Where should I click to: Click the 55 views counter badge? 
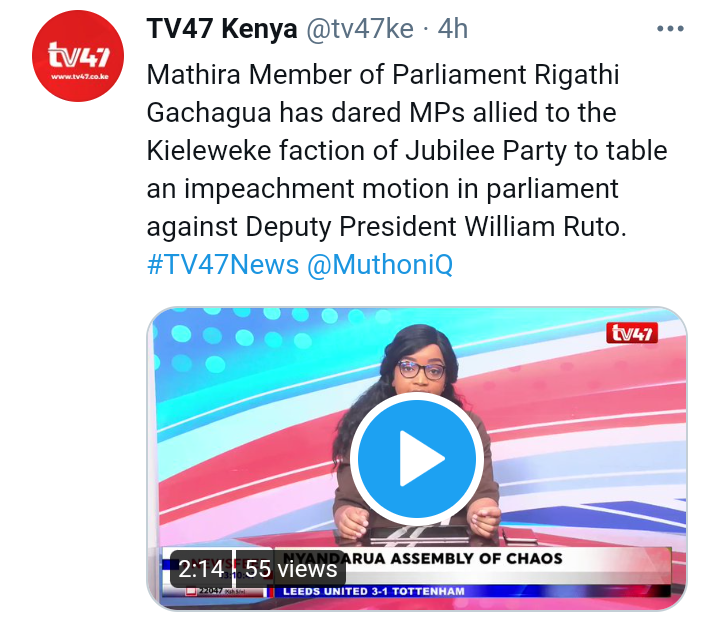coord(291,569)
